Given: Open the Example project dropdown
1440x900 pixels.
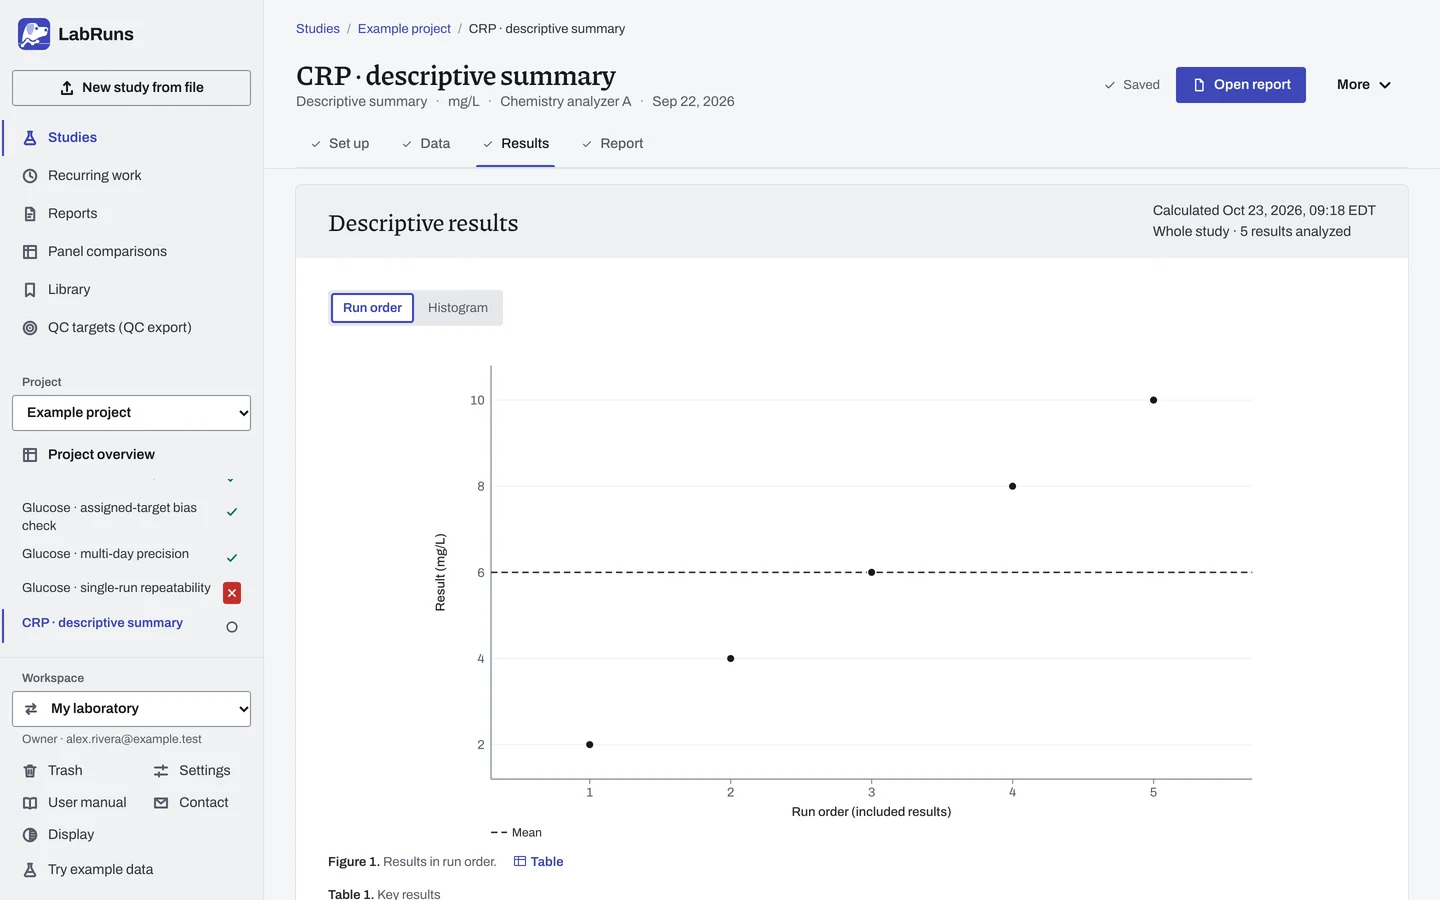Looking at the screenshot, I should pyautogui.click(x=131, y=413).
